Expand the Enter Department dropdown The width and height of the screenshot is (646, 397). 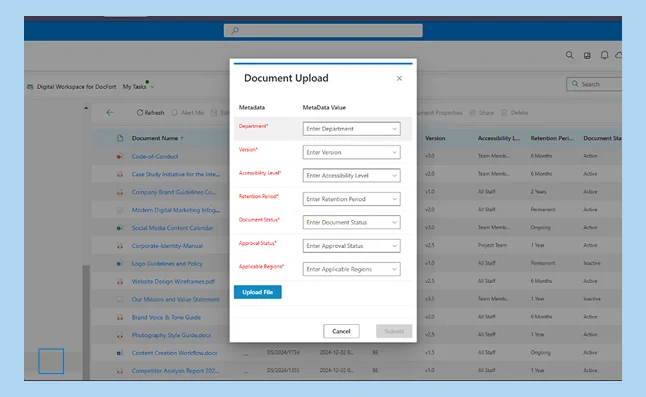(351, 128)
